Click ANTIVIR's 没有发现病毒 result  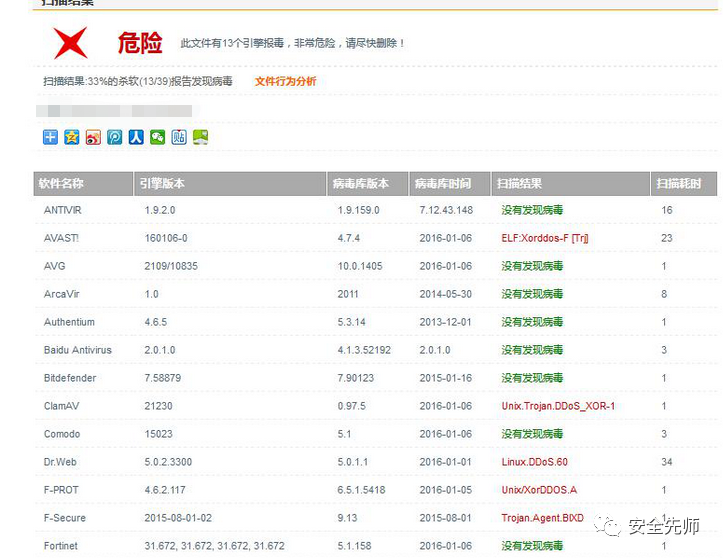coord(532,210)
